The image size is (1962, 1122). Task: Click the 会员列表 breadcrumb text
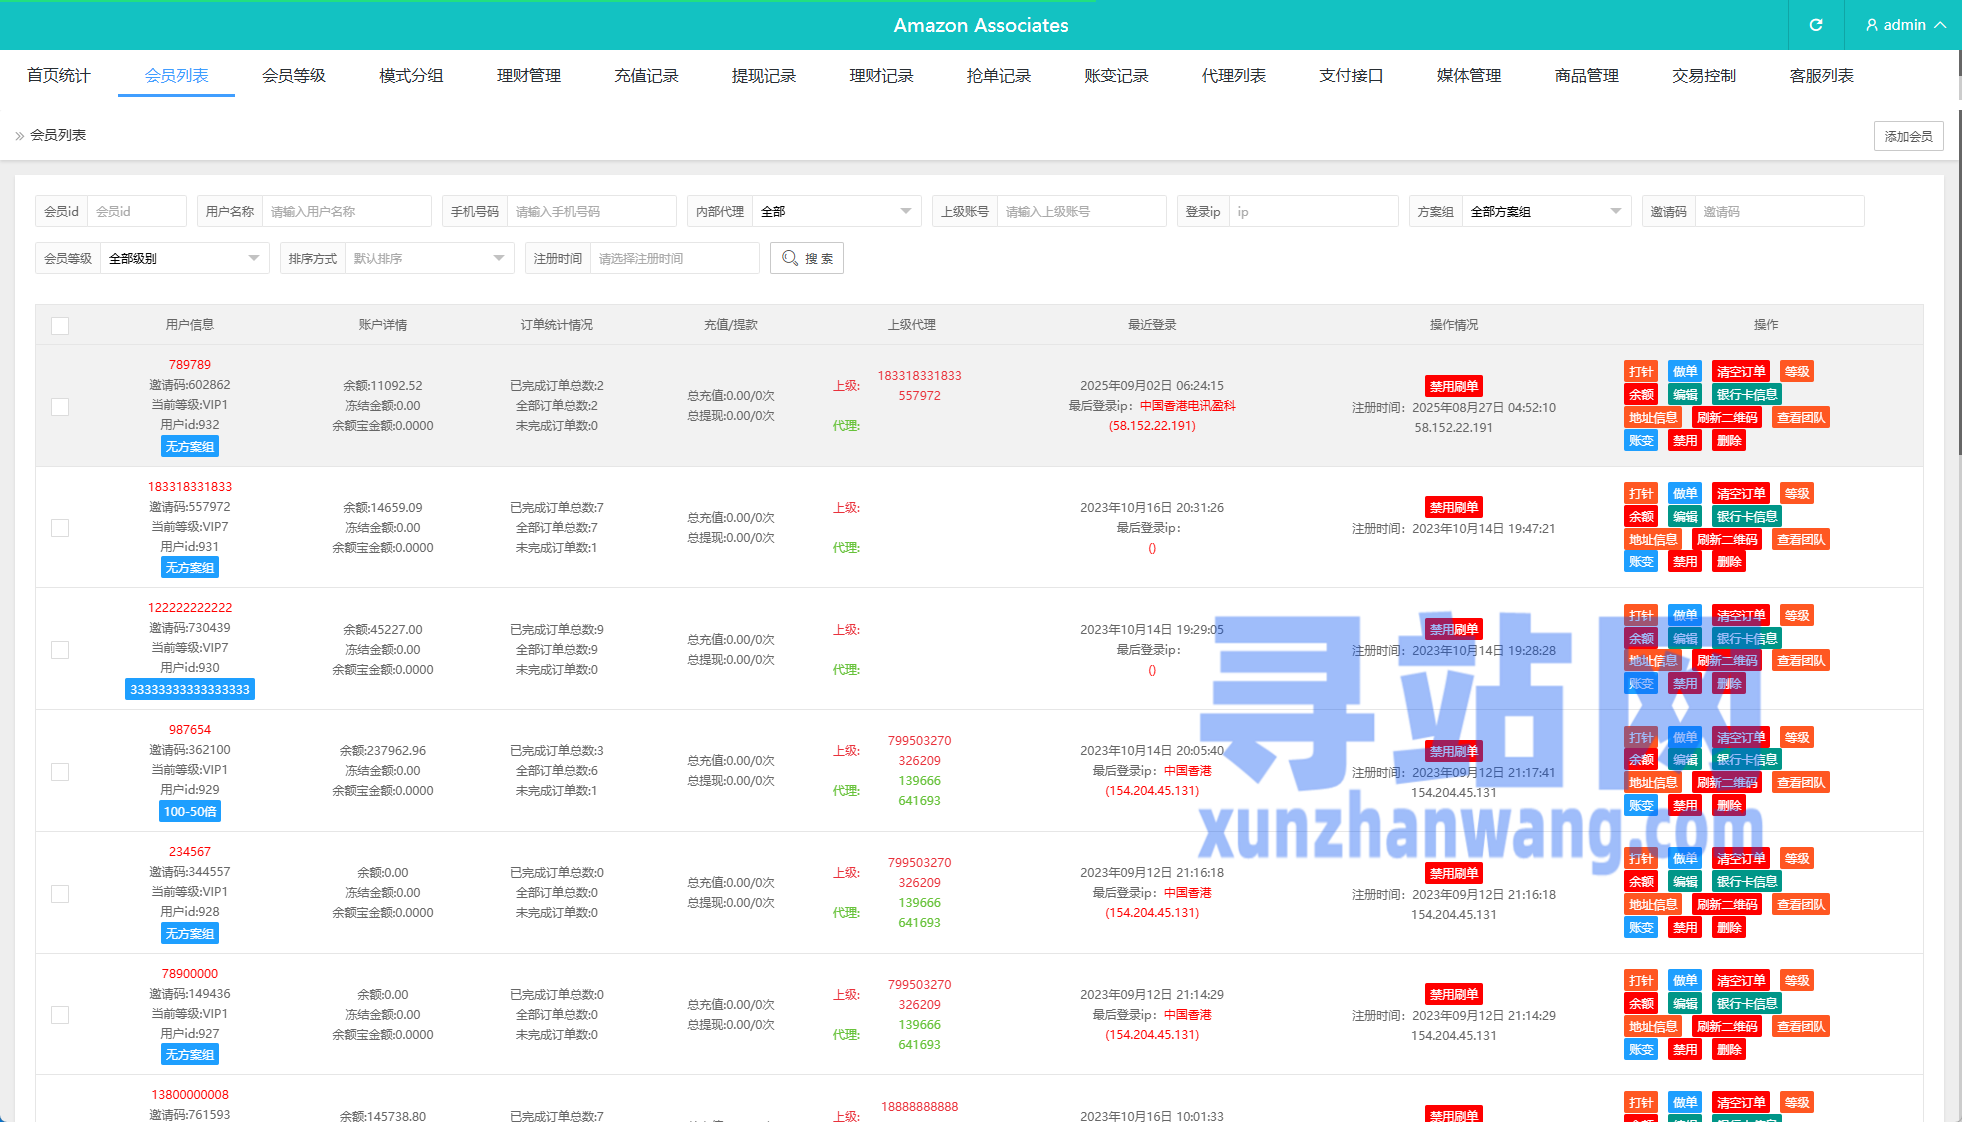point(58,135)
